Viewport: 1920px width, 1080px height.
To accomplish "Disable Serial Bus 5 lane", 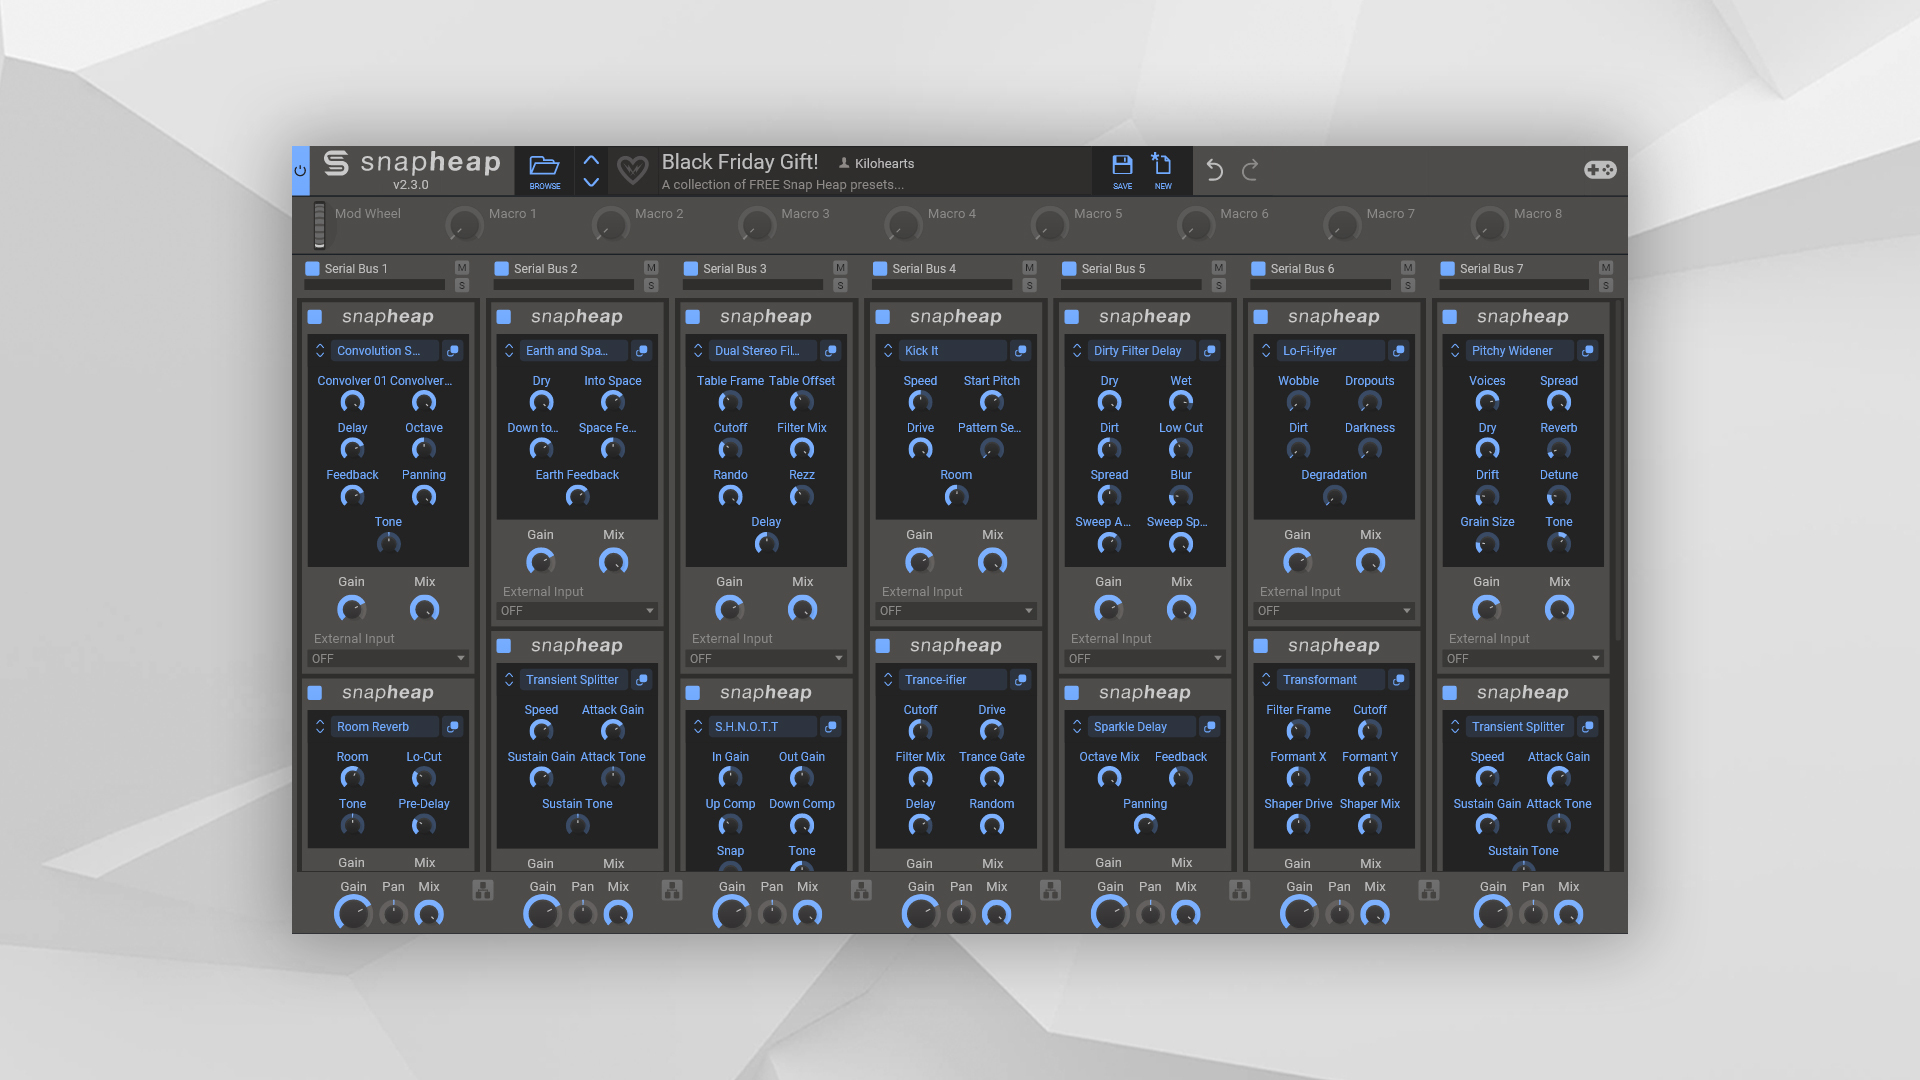I will click(1069, 269).
